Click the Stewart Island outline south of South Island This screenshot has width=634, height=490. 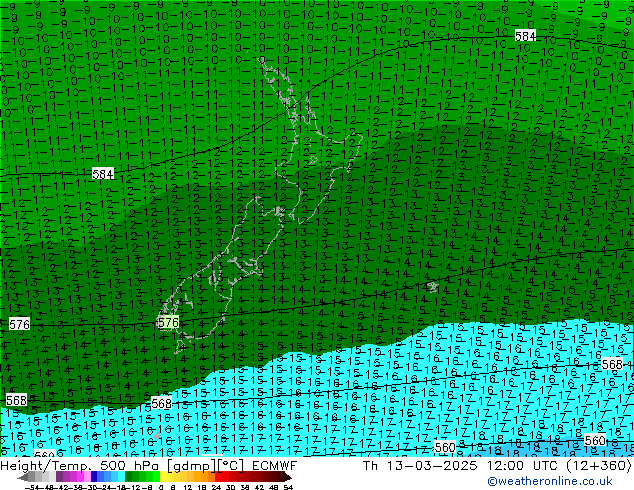pos(180,346)
